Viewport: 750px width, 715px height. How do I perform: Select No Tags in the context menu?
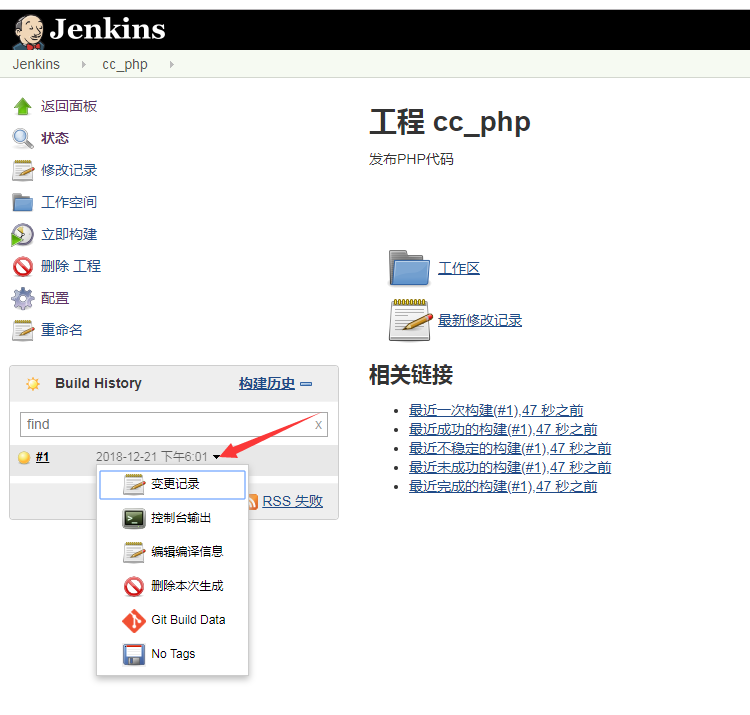tap(172, 654)
